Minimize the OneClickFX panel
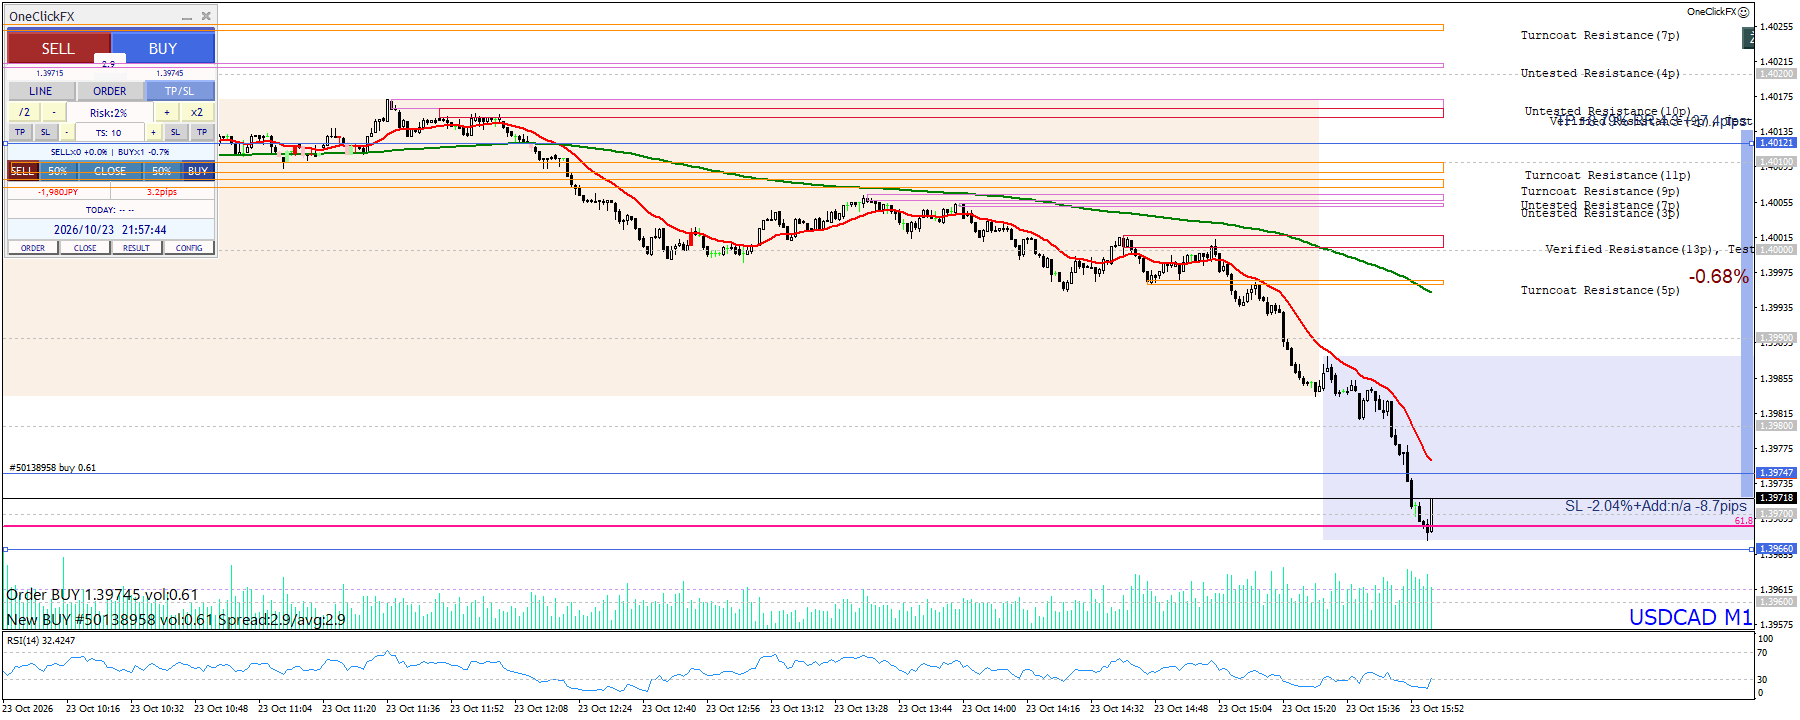1800x720 pixels. click(x=186, y=17)
